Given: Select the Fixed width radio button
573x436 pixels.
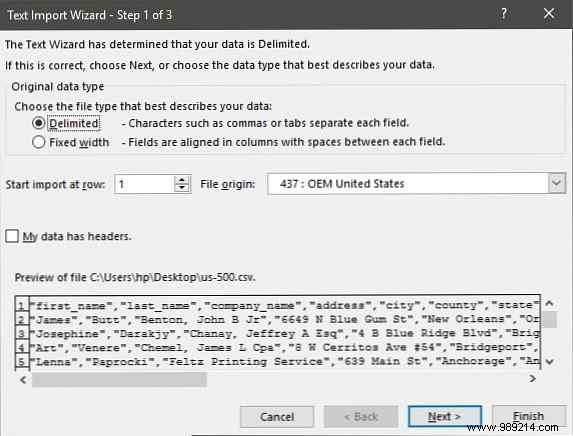Looking at the screenshot, I should point(38,142).
